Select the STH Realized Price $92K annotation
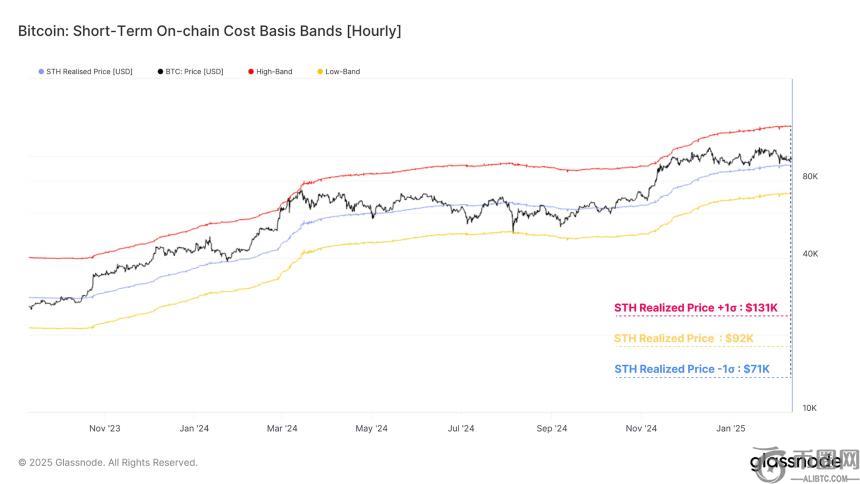This screenshot has height=484, width=860. (684, 339)
